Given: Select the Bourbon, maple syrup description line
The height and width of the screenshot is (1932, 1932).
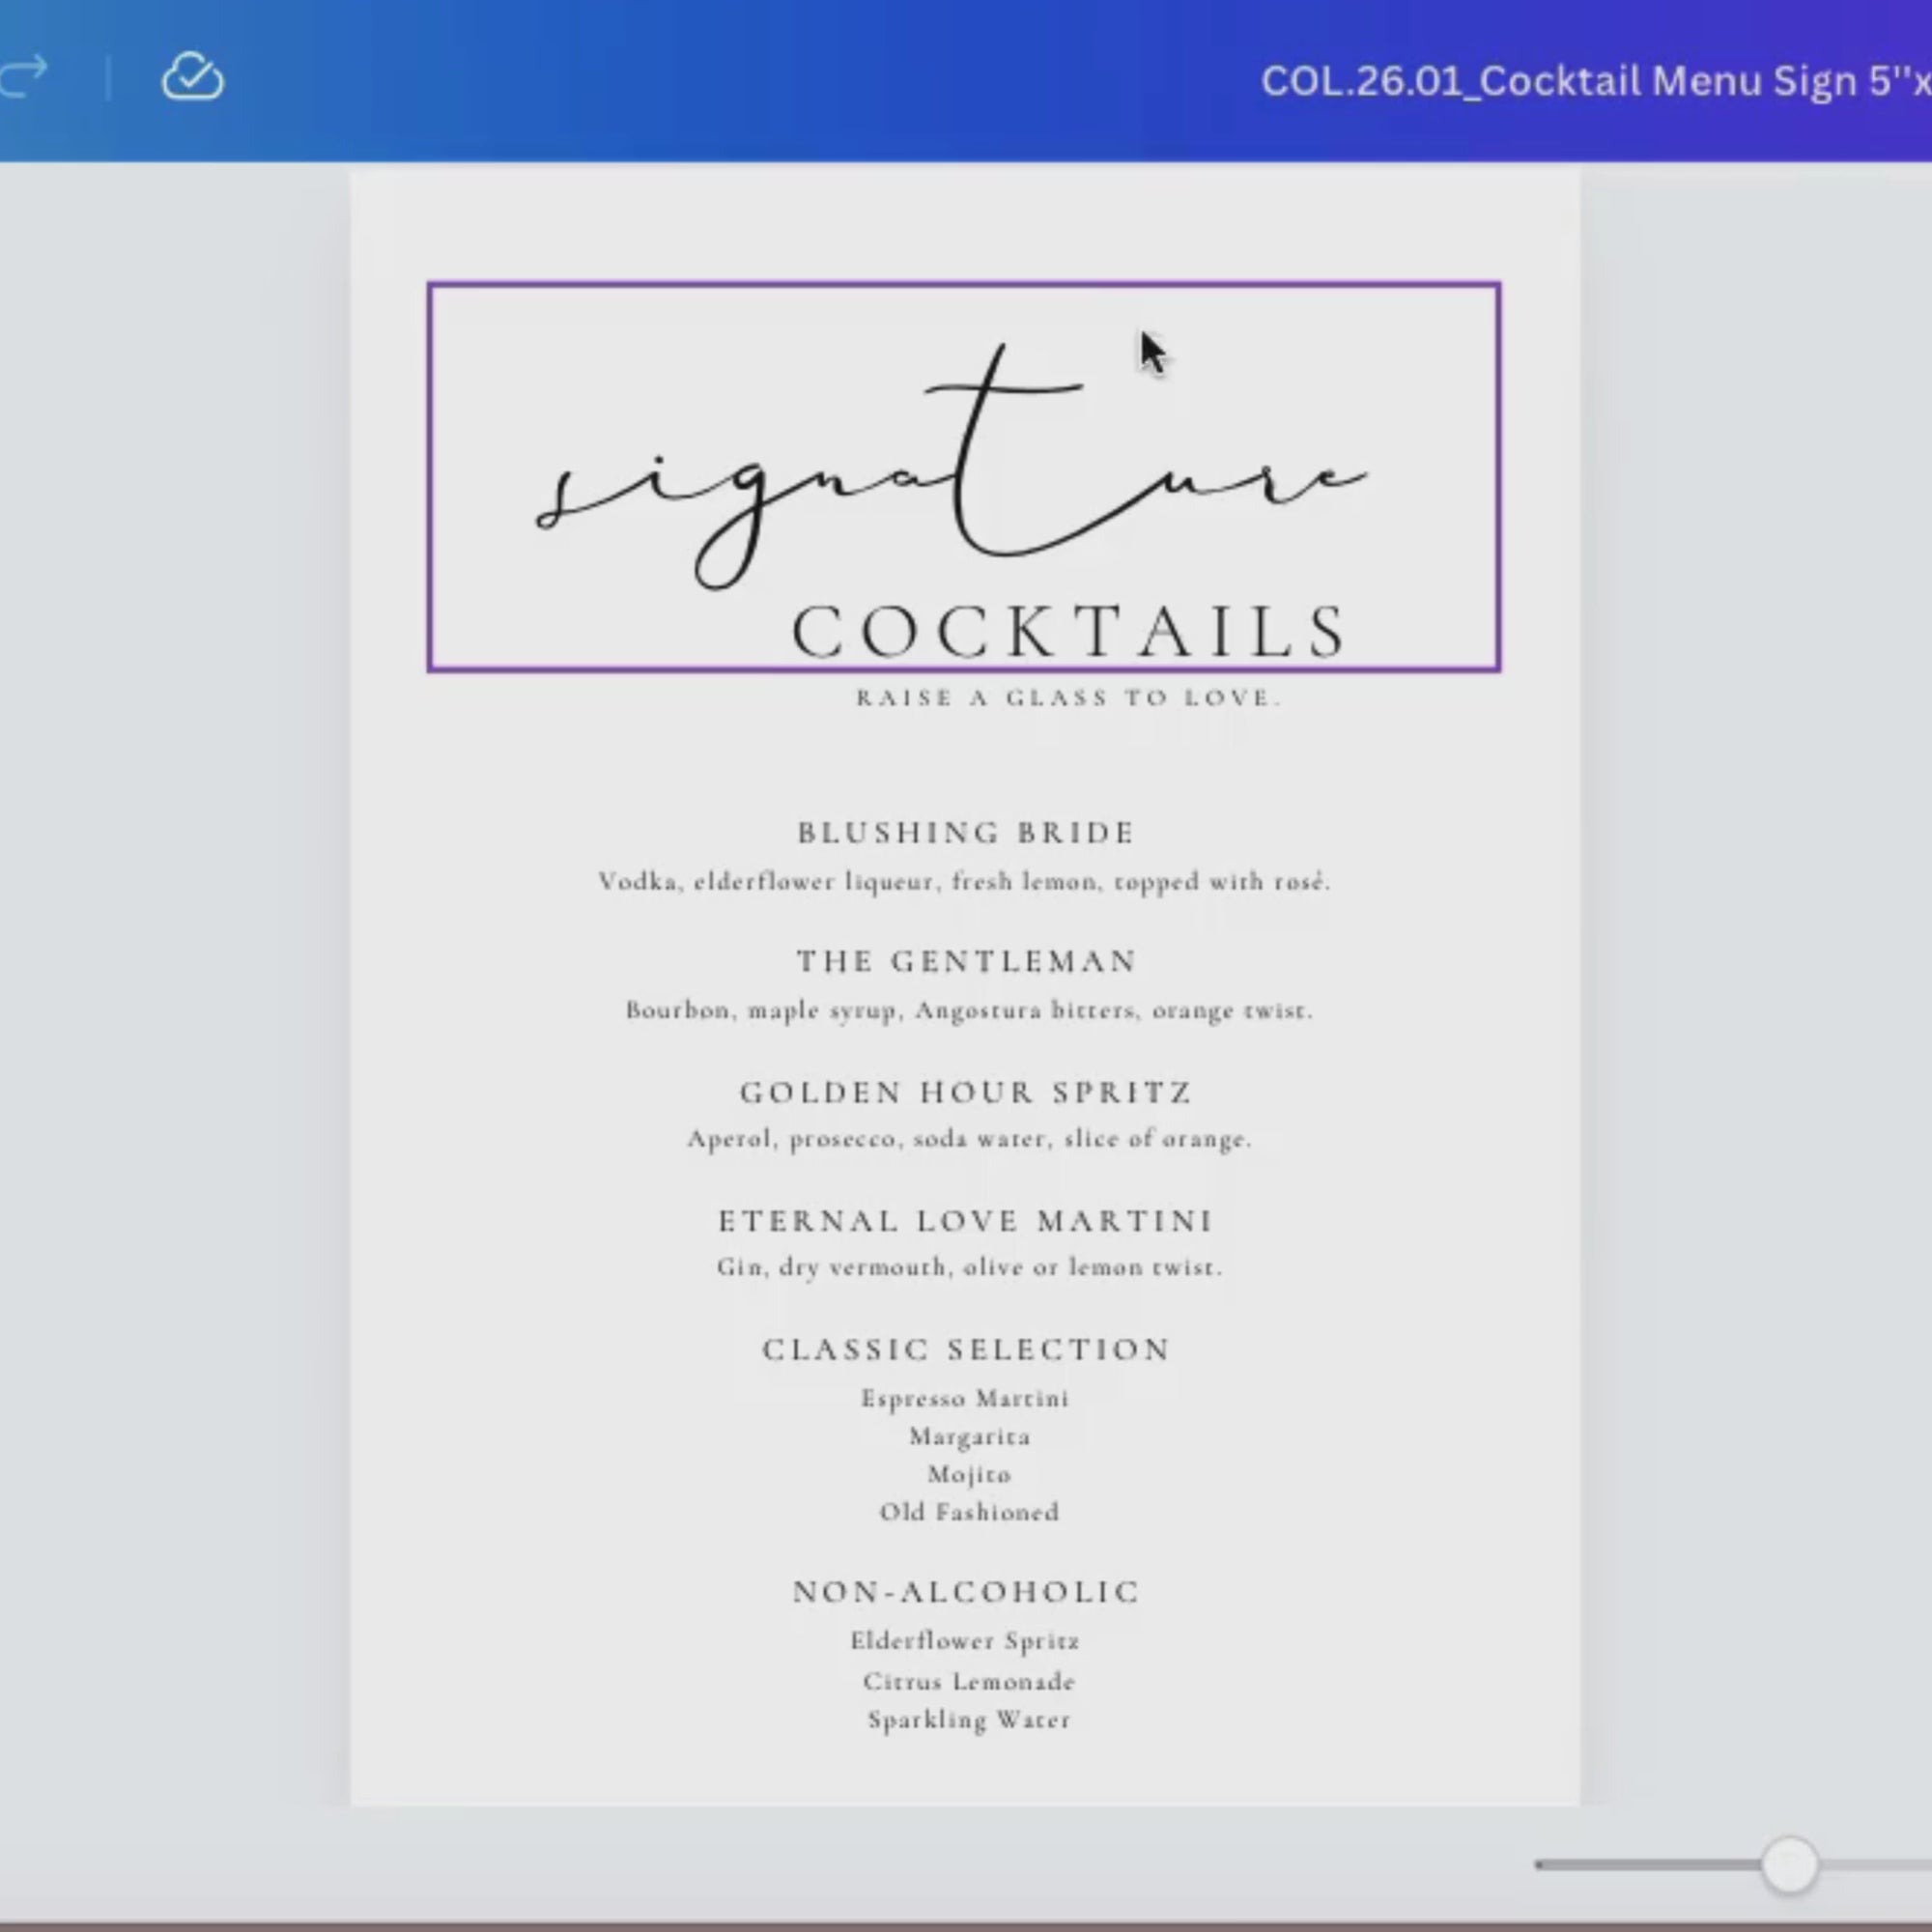Looking at the screenshot, I should click(969, 1011).
